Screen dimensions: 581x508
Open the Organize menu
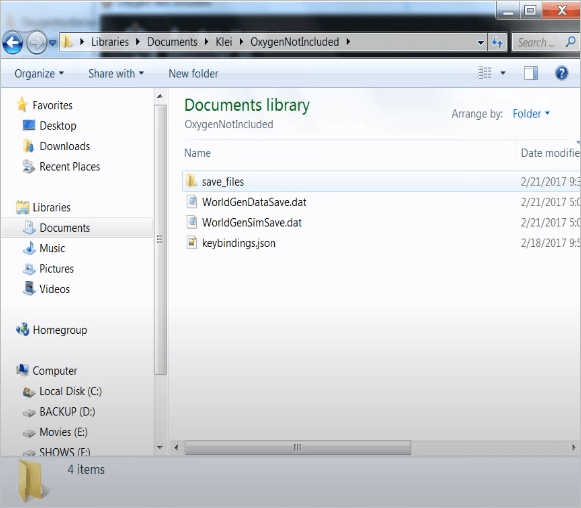[39, 73]
